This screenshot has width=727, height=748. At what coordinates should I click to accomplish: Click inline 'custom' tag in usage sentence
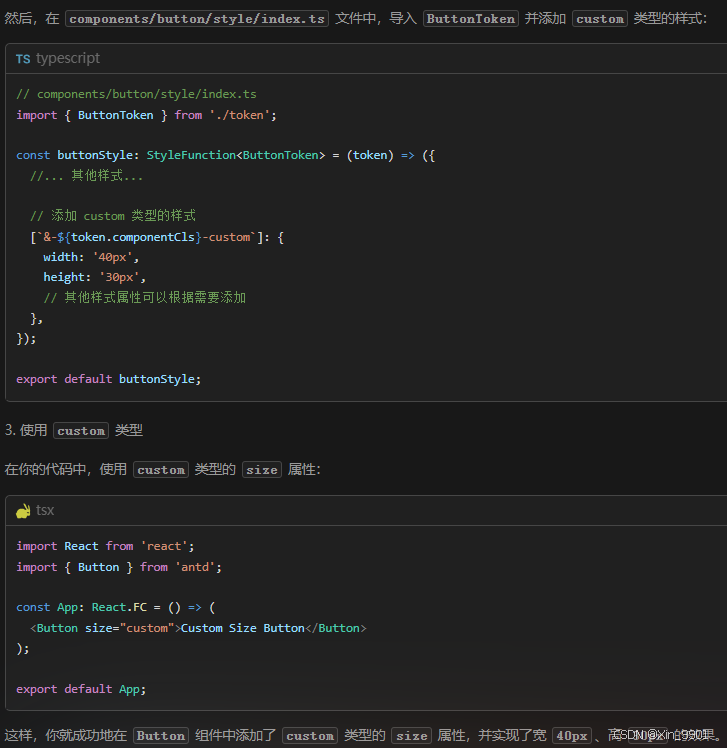click(x=161, y=469)
